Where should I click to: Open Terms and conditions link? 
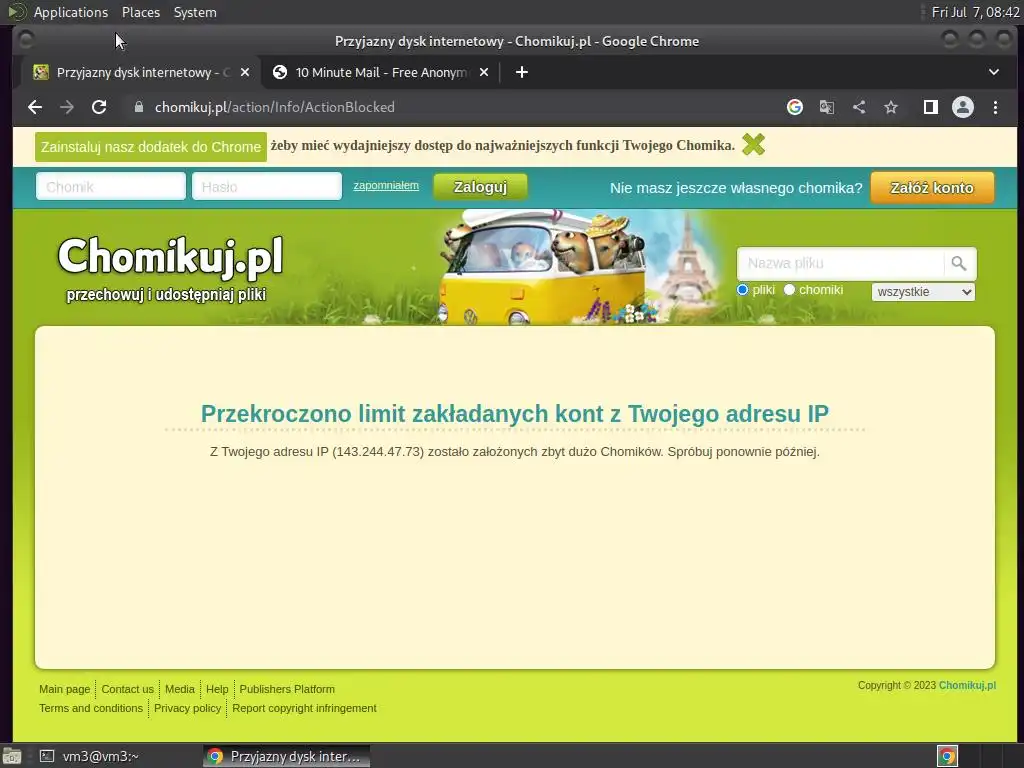(91, 708)
